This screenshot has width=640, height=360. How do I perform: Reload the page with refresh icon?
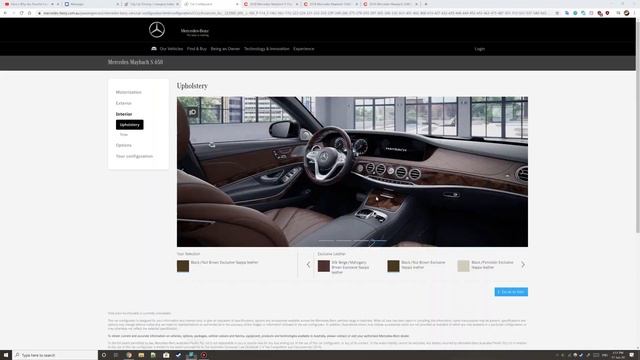[22, 13]
